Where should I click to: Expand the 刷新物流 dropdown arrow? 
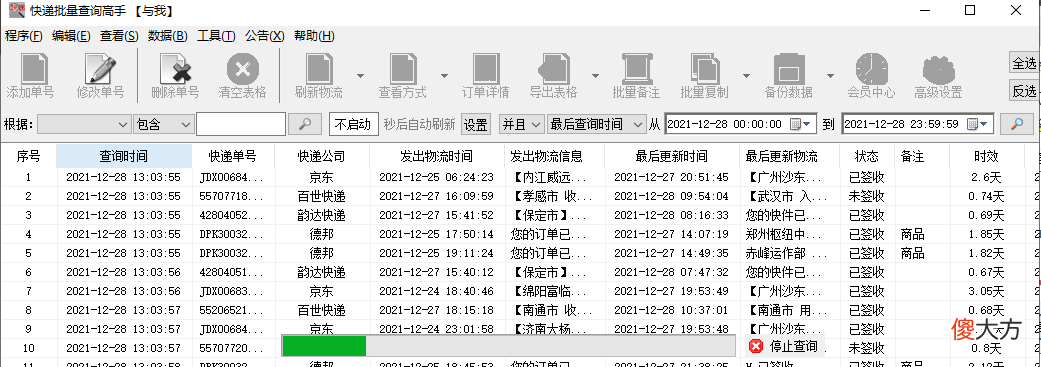tap(360, 76)
